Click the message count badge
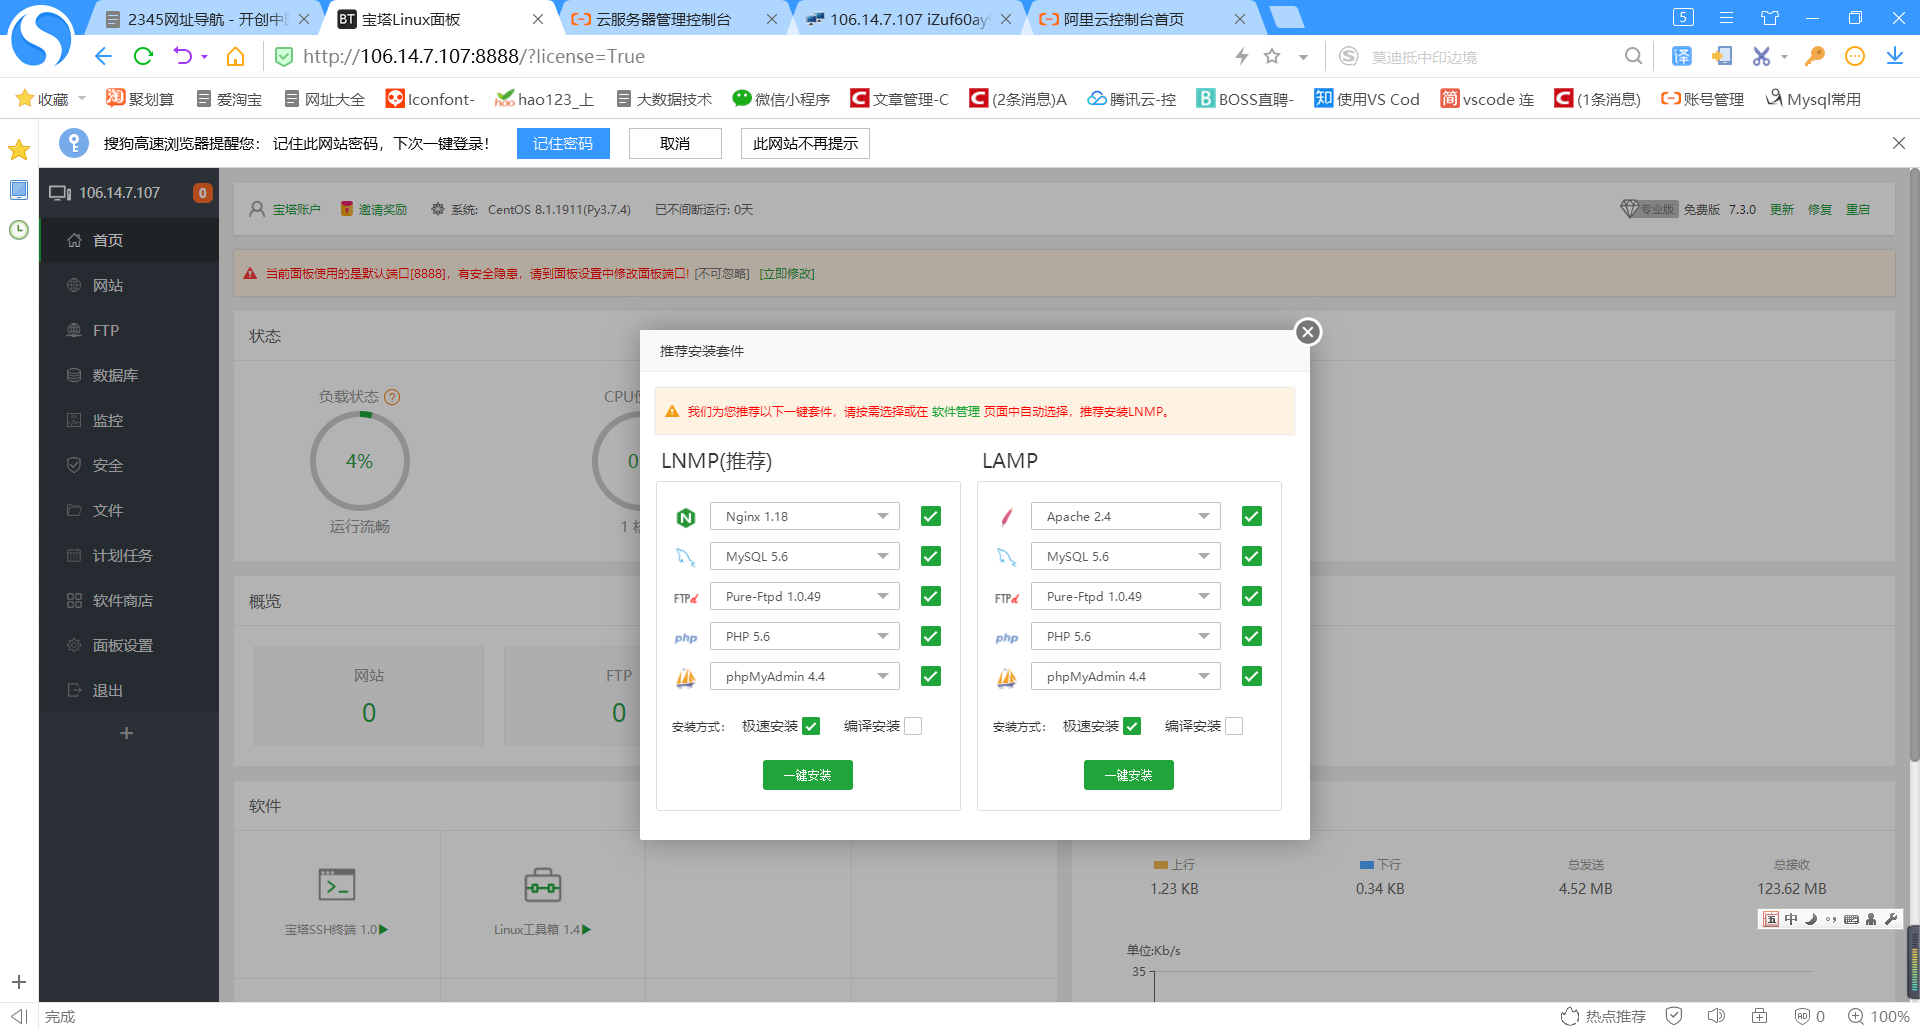This screenshot has width=1920, height=1030. 203,193
